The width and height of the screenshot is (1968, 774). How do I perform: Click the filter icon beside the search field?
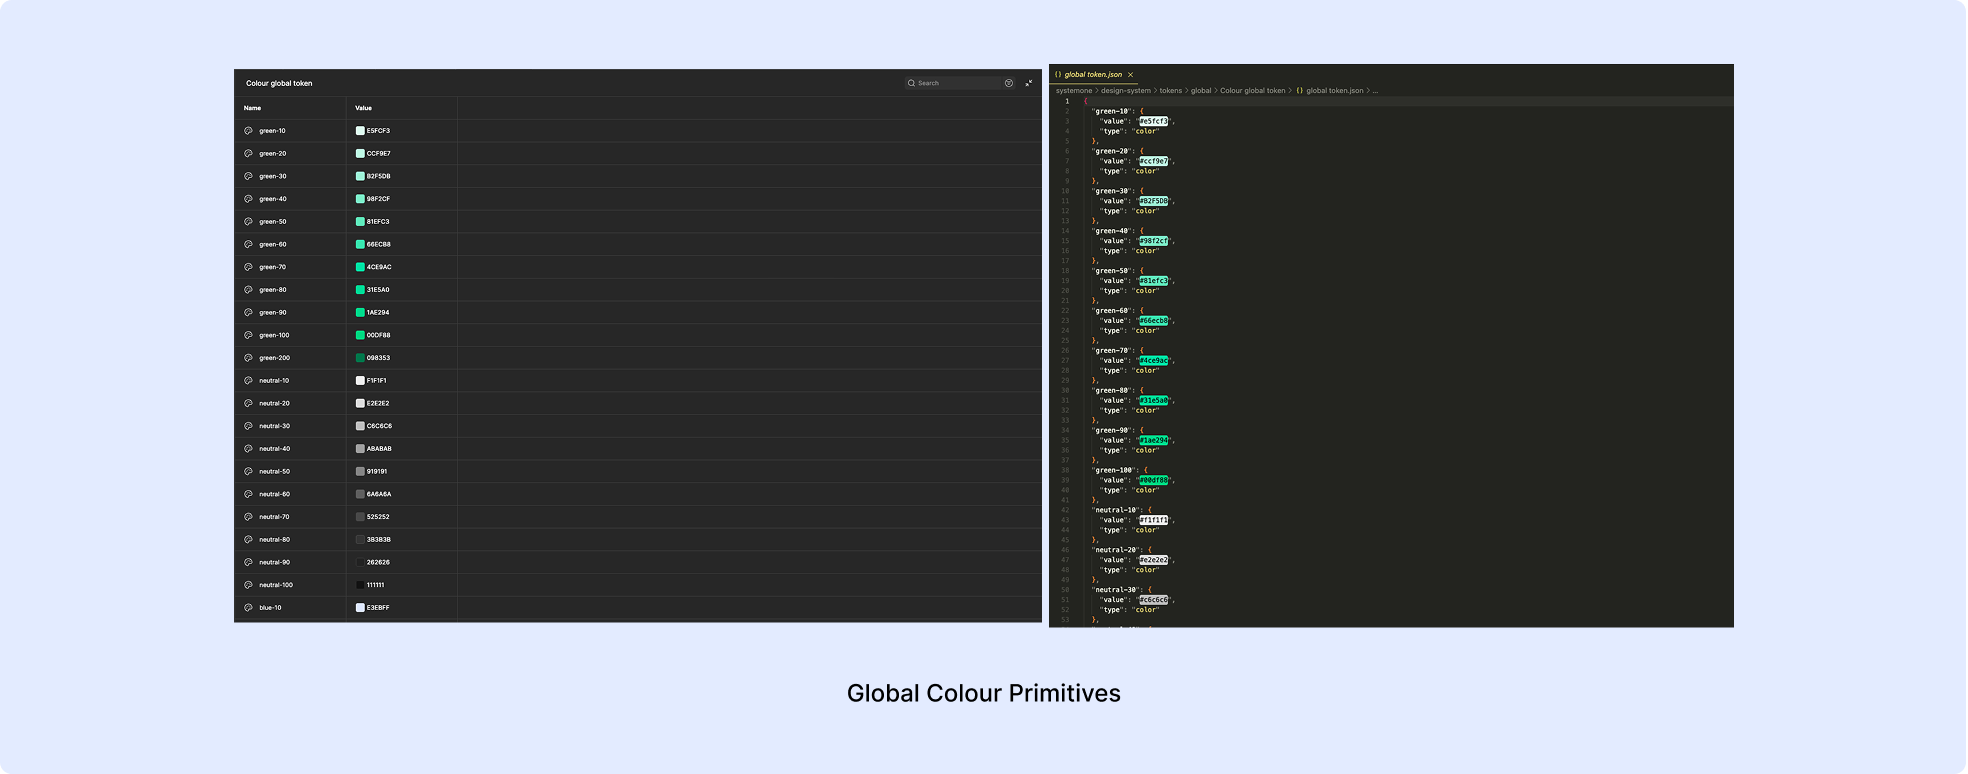1008,83
